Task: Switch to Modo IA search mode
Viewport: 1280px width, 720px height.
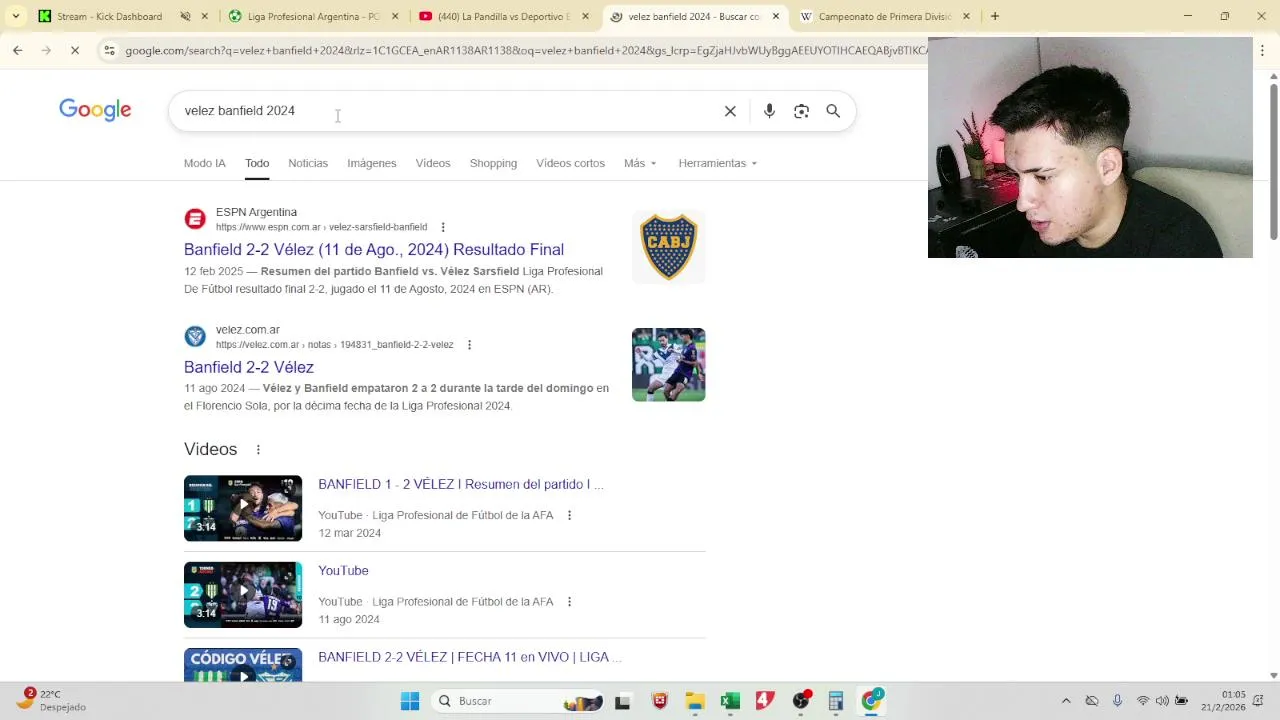Action: click(205, 163)
